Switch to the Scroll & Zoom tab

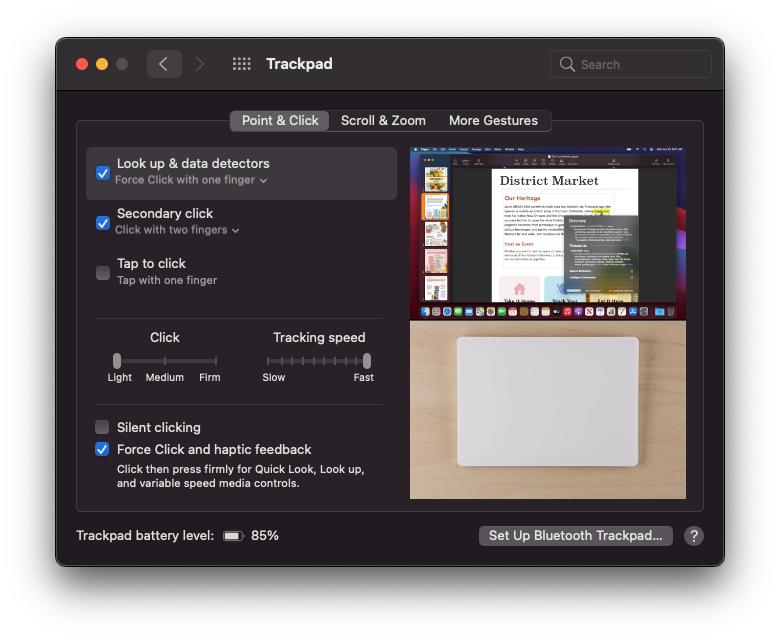[x=383, y=121]
